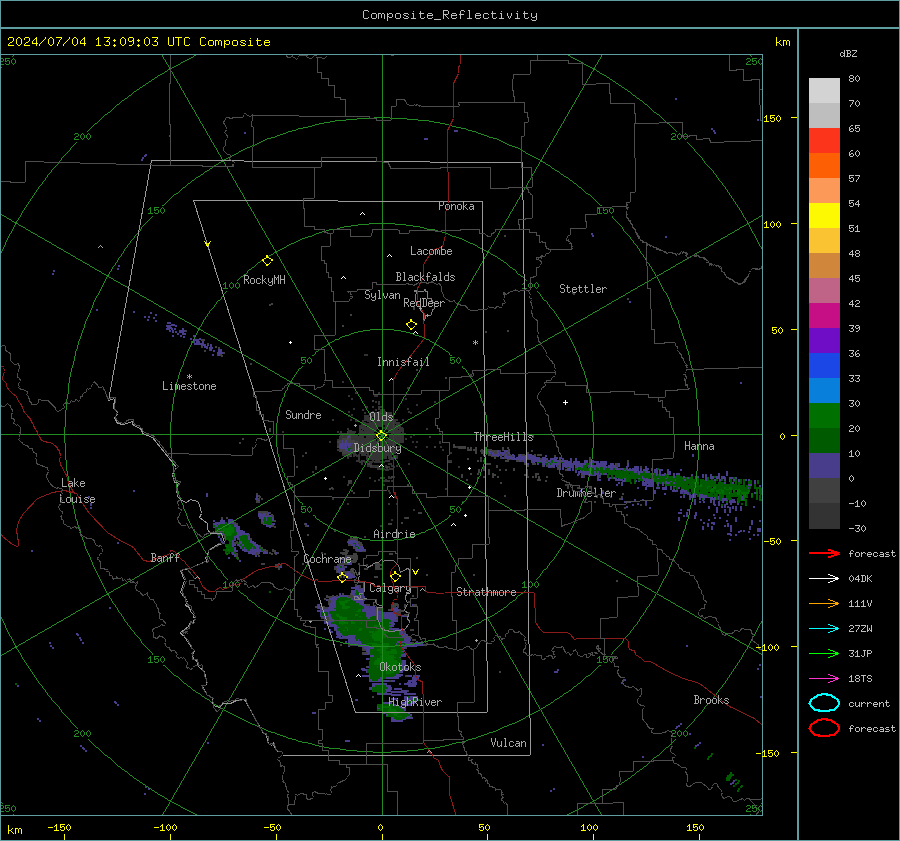Click the cyan current ellipse legend icon
Screen dimensions: 900x841
pyautogui.click(x=824, y=703)
